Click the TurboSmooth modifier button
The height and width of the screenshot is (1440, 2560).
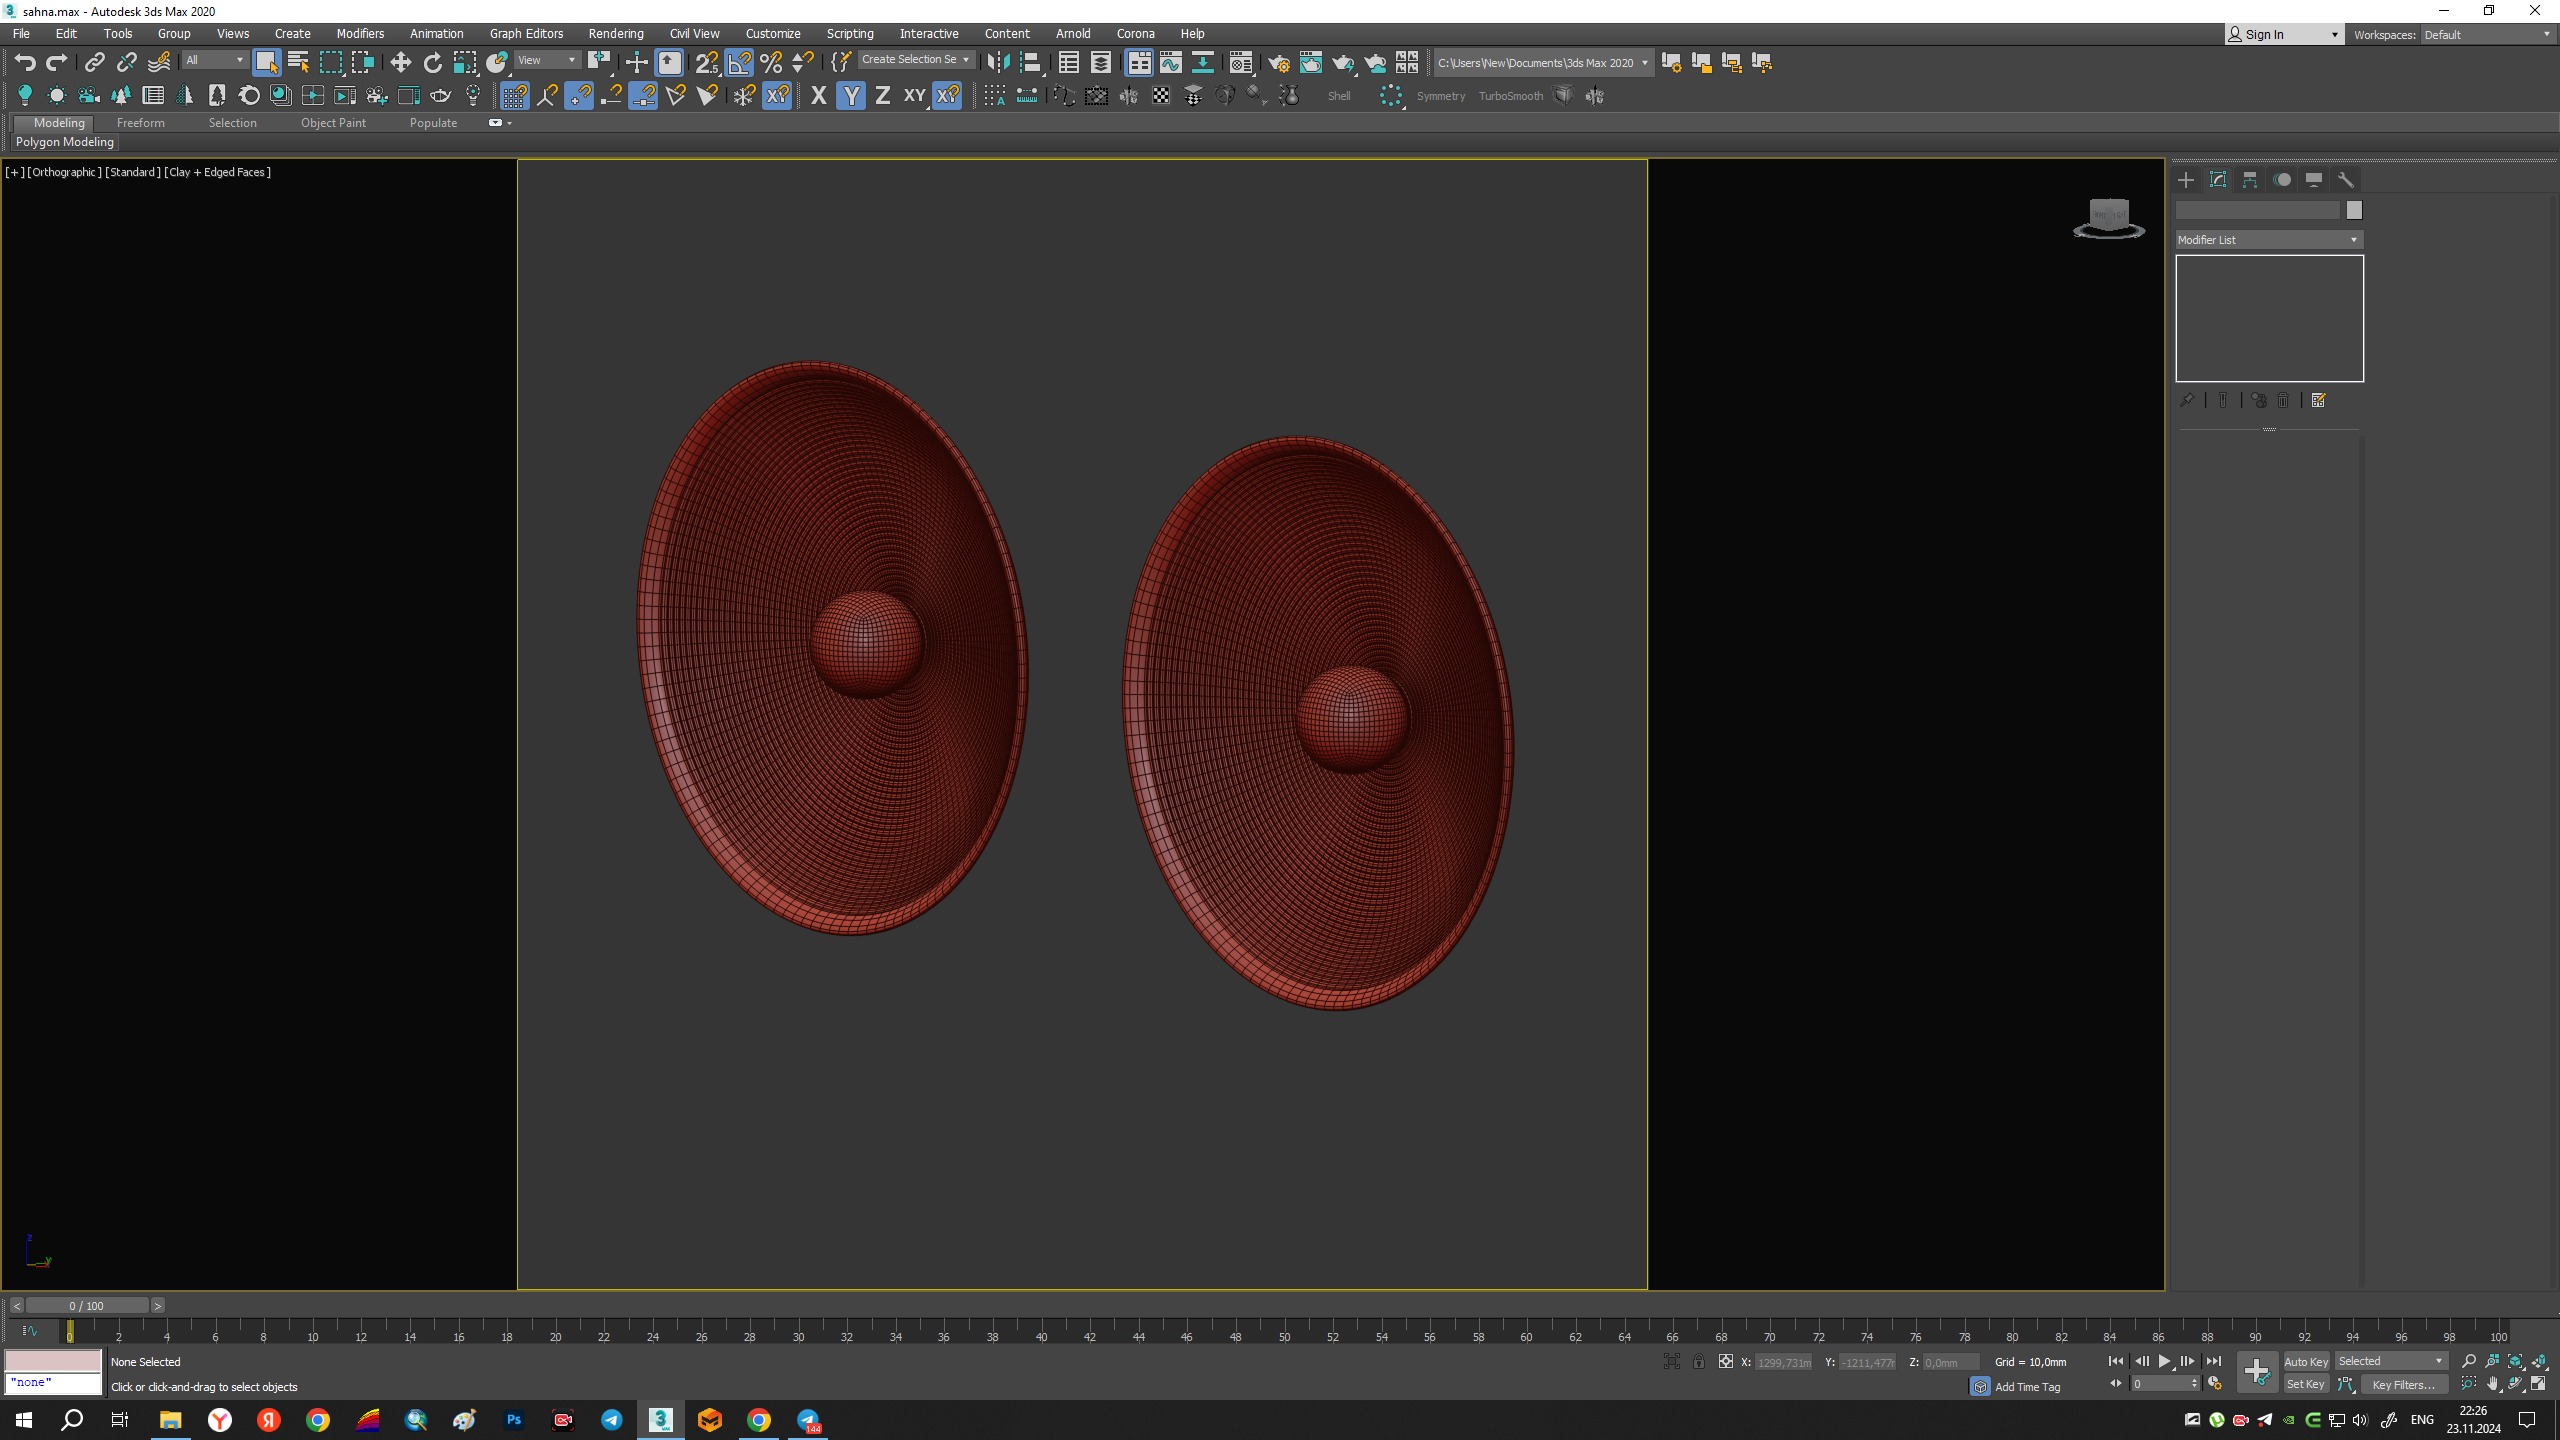1510,96
